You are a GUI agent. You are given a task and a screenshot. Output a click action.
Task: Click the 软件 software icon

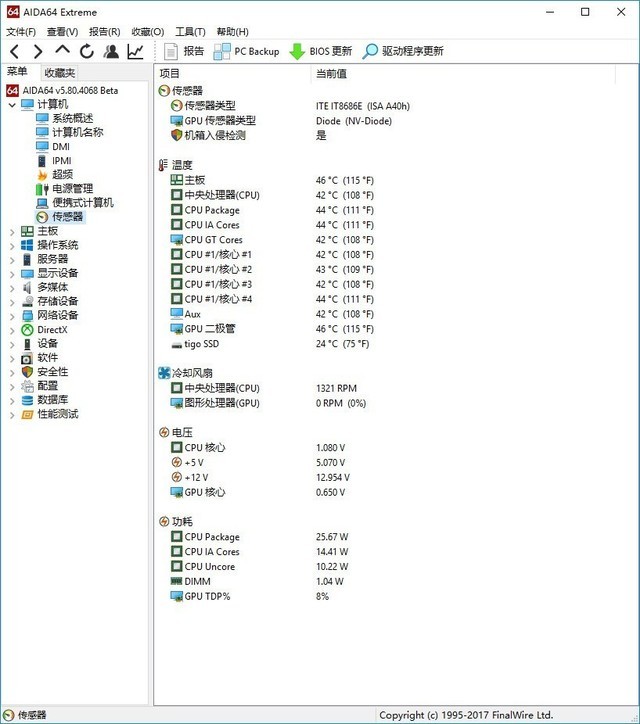click(27, 358)
